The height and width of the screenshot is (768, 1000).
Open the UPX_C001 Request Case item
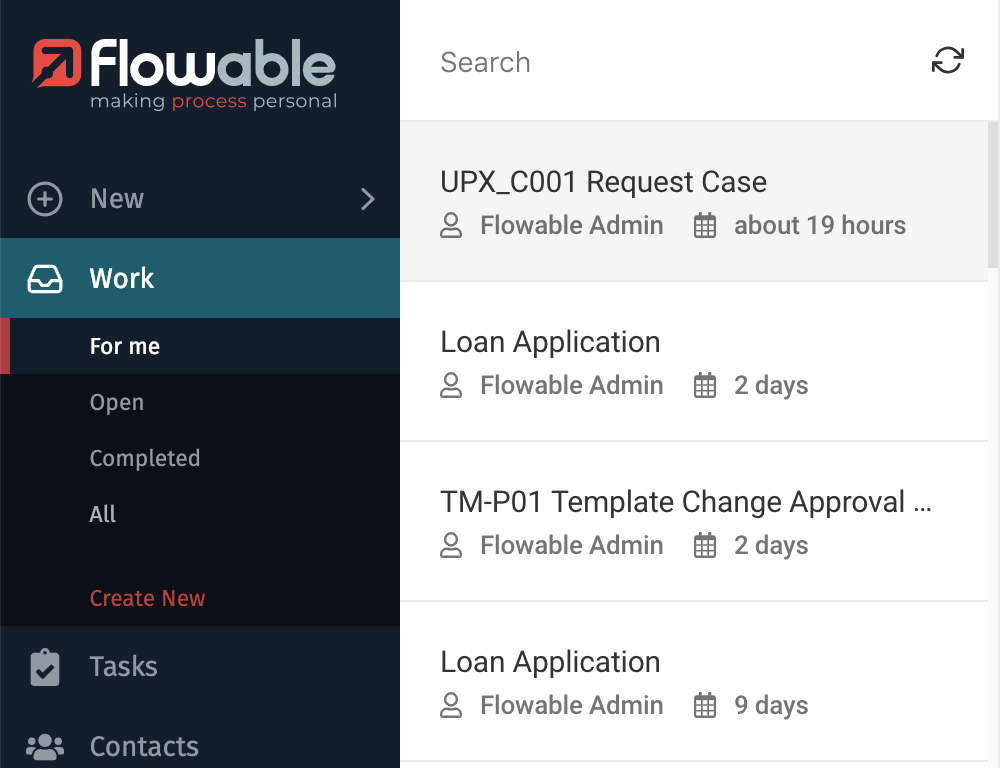pyautogui.click(x=603, y=183)
